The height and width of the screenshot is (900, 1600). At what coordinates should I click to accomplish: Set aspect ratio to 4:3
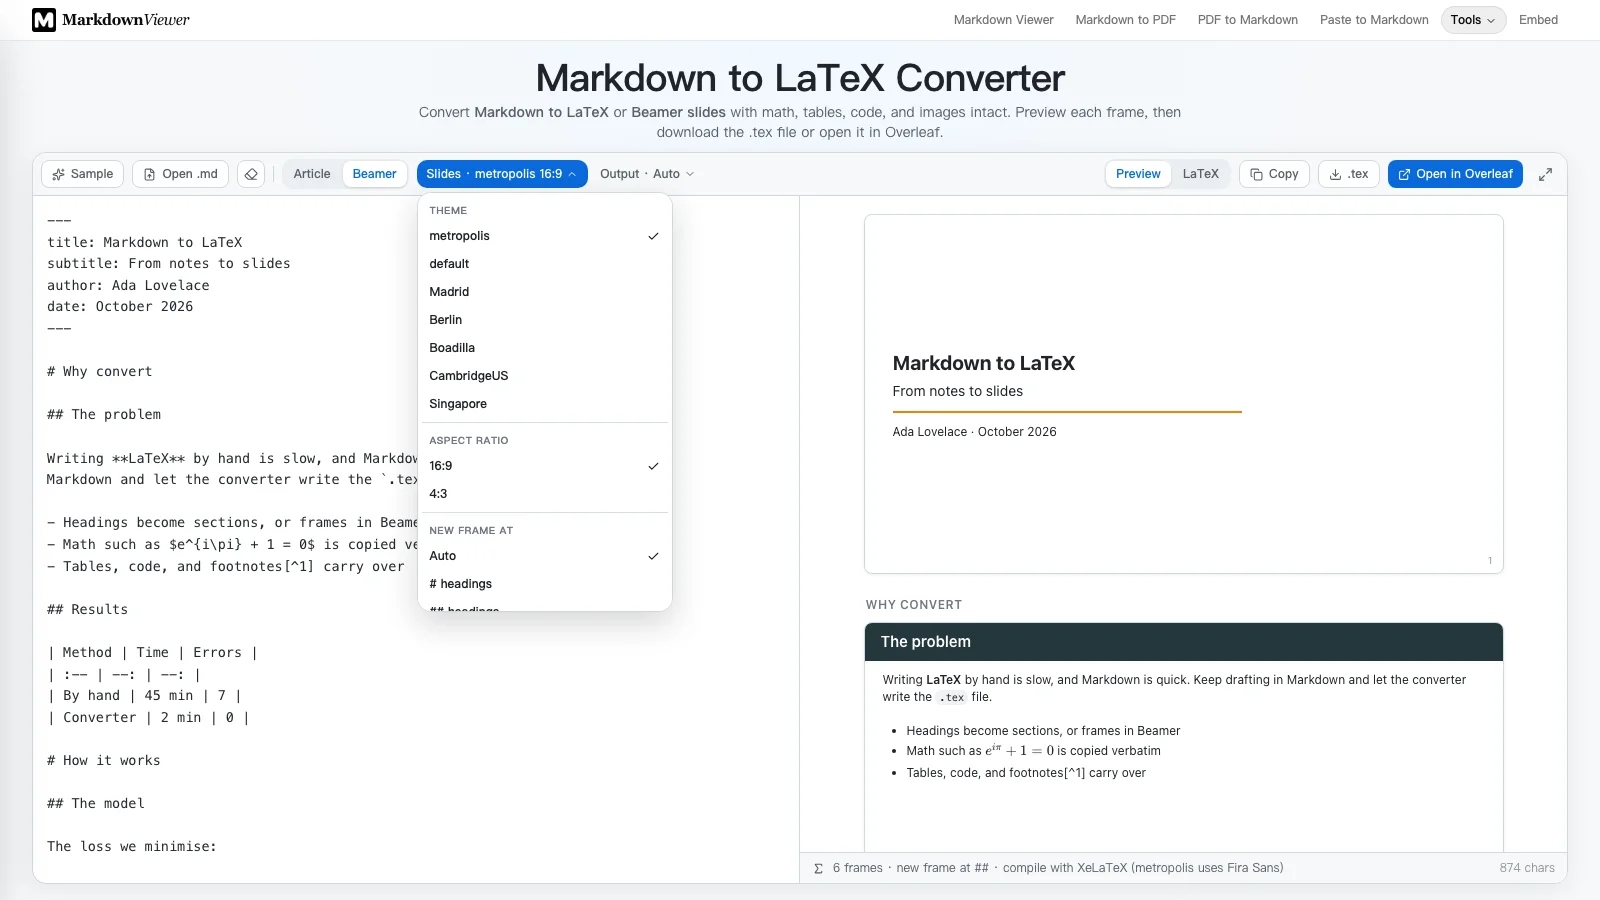[544, 494]
